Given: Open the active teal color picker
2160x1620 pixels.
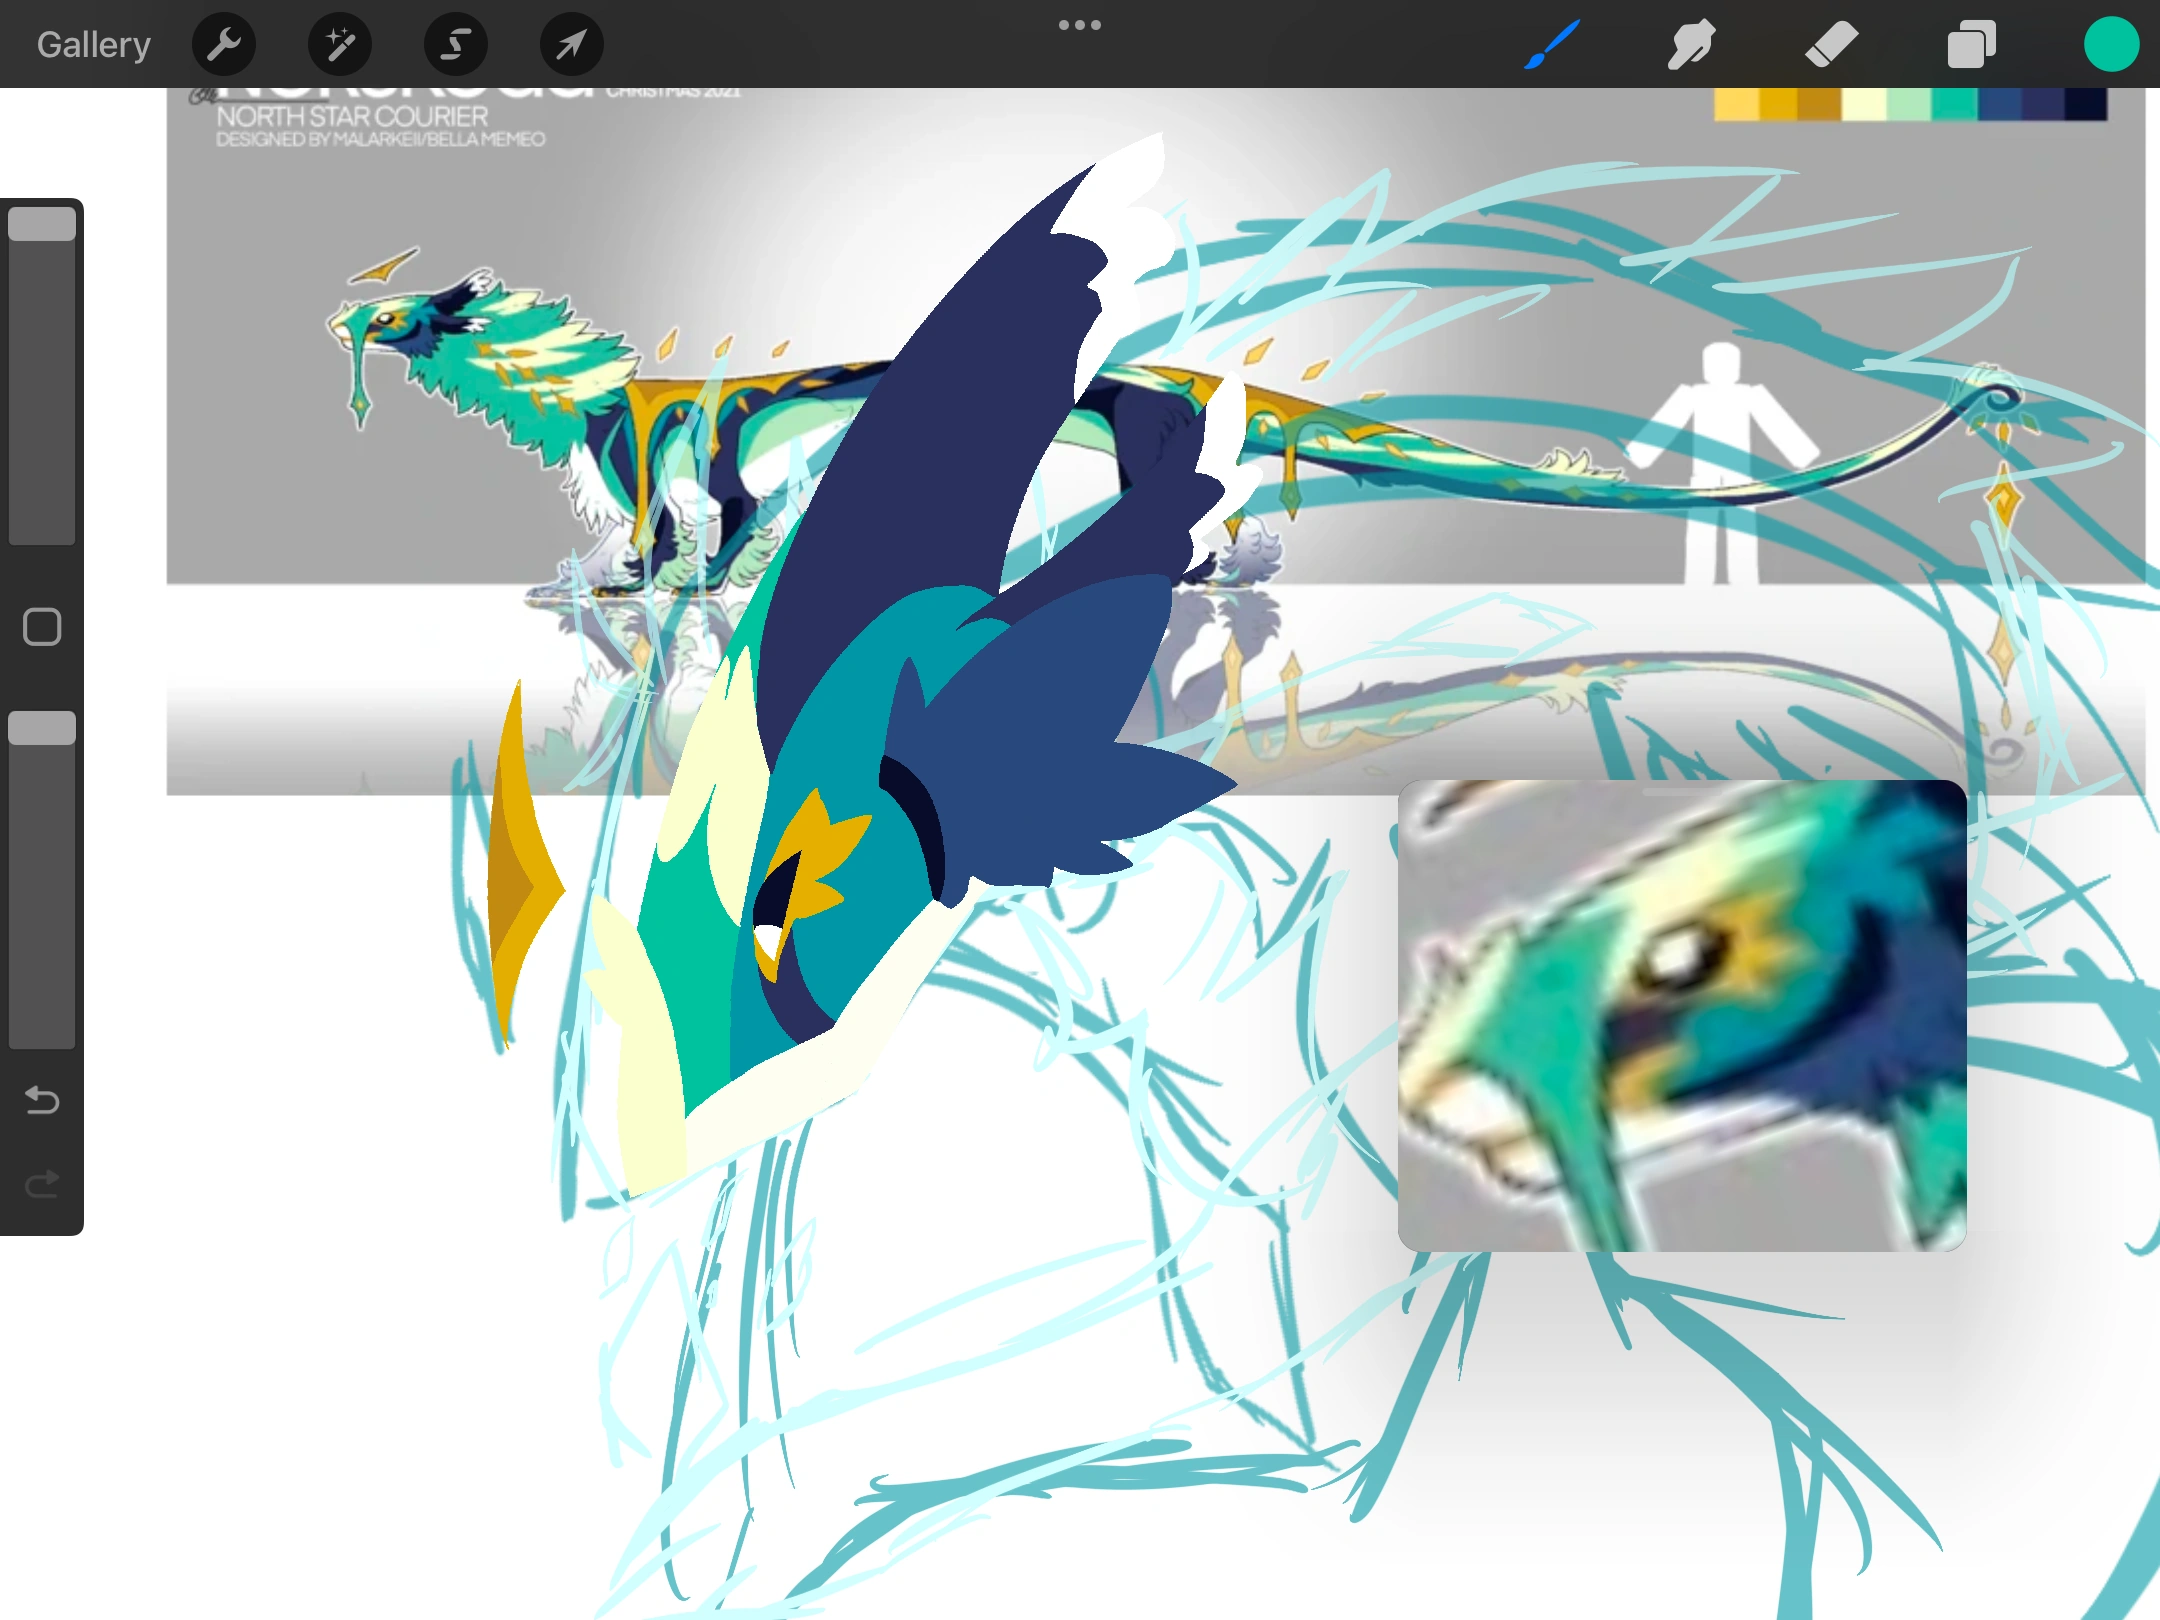Looking at the screenshot, I should (2111, 45).
